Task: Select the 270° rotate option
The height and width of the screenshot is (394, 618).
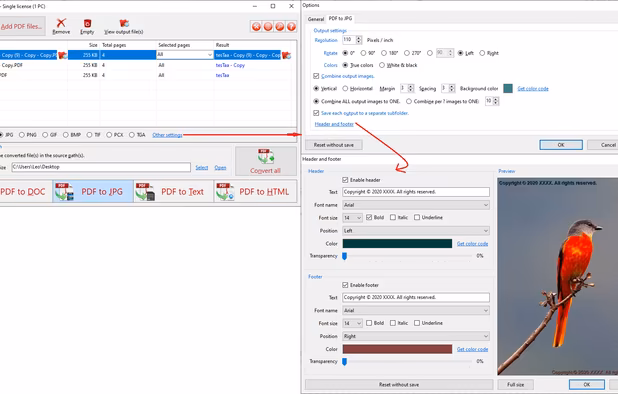Action: click(x=407, y=53)
